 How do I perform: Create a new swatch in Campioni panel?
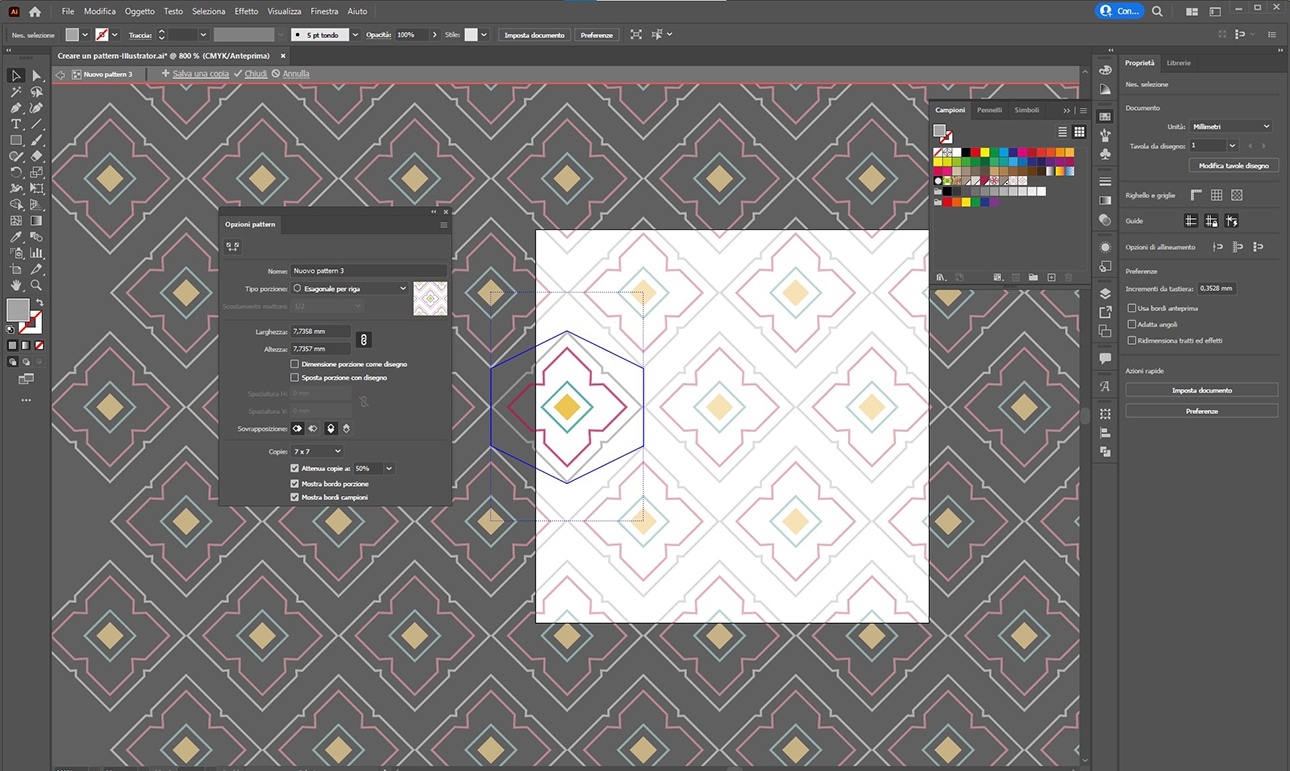click(1052, 278)
